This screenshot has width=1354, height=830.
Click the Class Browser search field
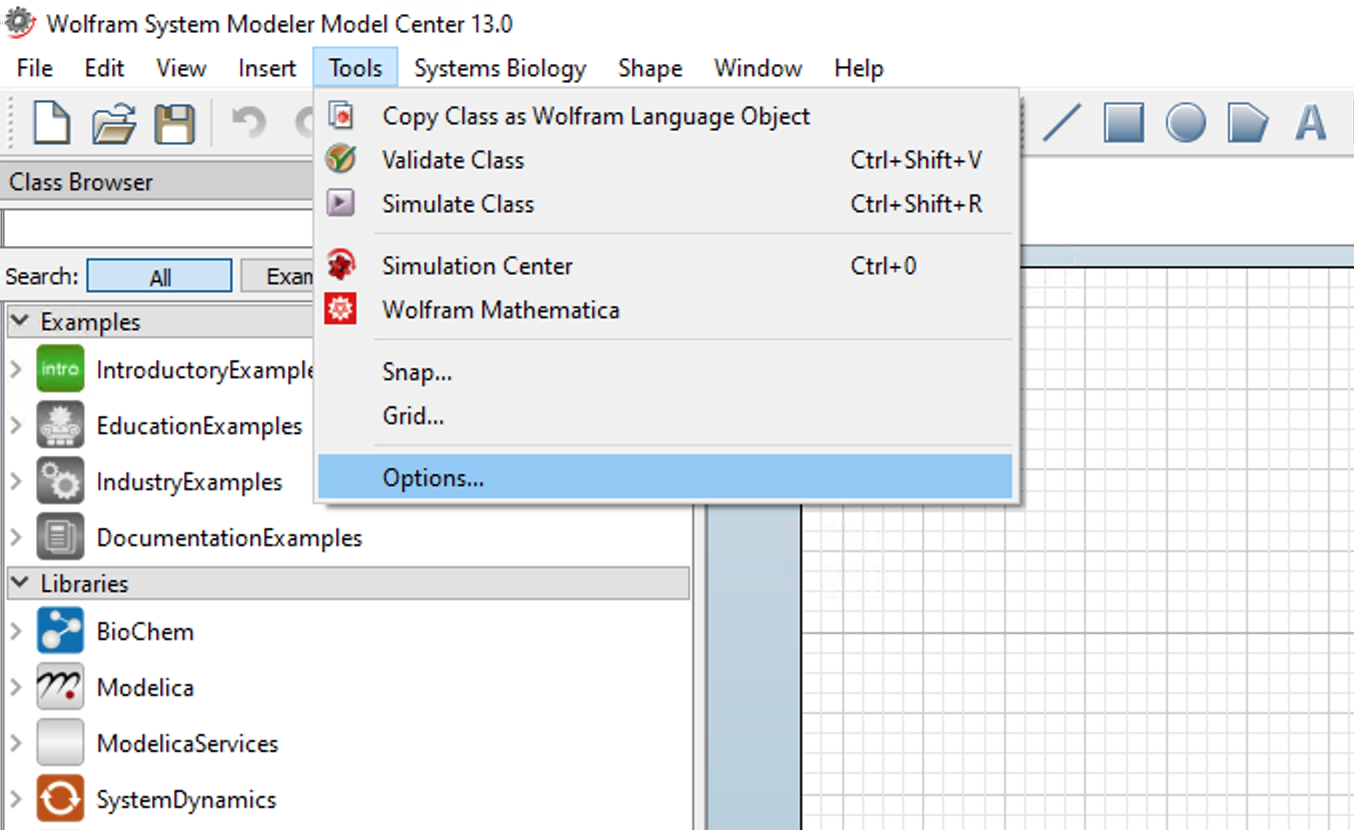150,228
